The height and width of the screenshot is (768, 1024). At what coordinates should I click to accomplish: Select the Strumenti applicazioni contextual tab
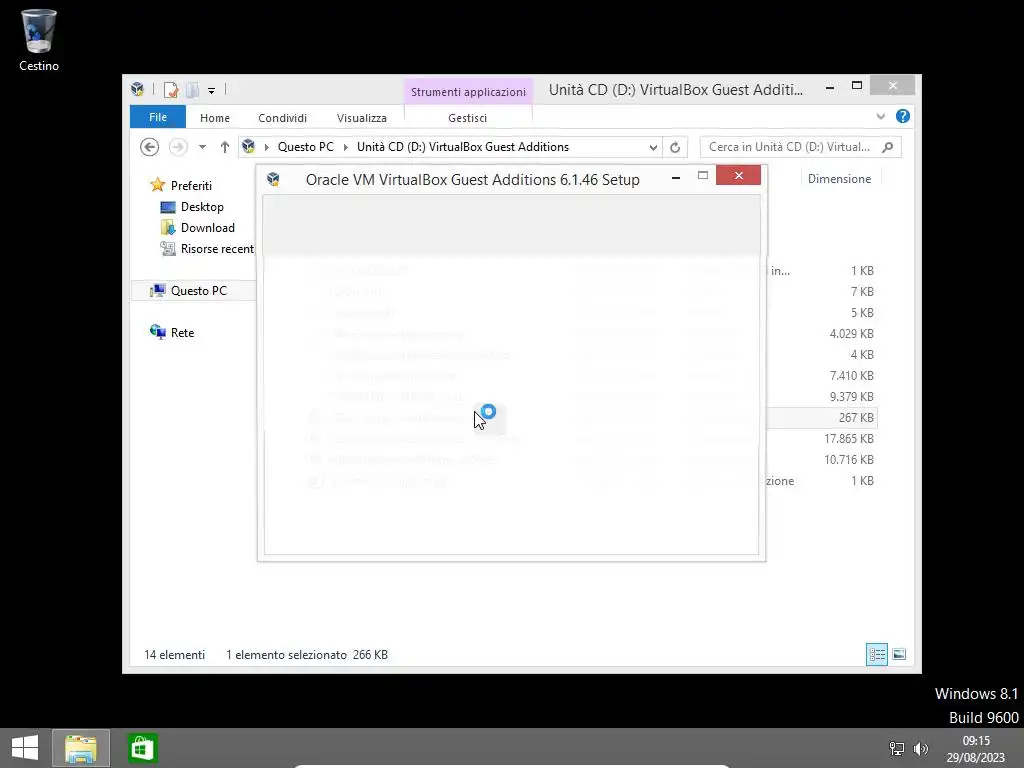click(468, 92)
